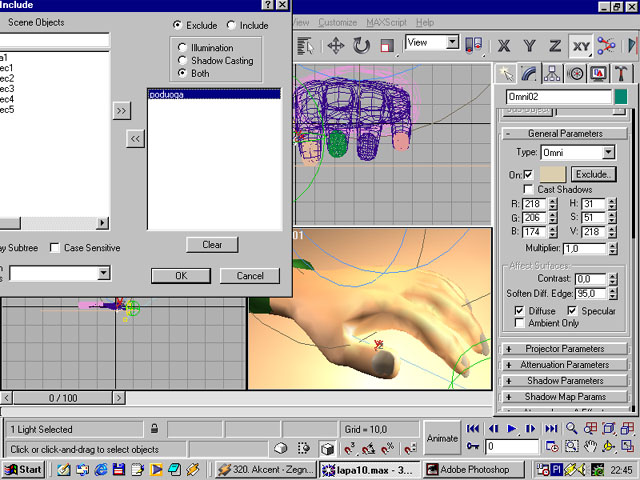
Task: Click the beige light color swatch
Action: pyautogui.click(x=553, y=174)
